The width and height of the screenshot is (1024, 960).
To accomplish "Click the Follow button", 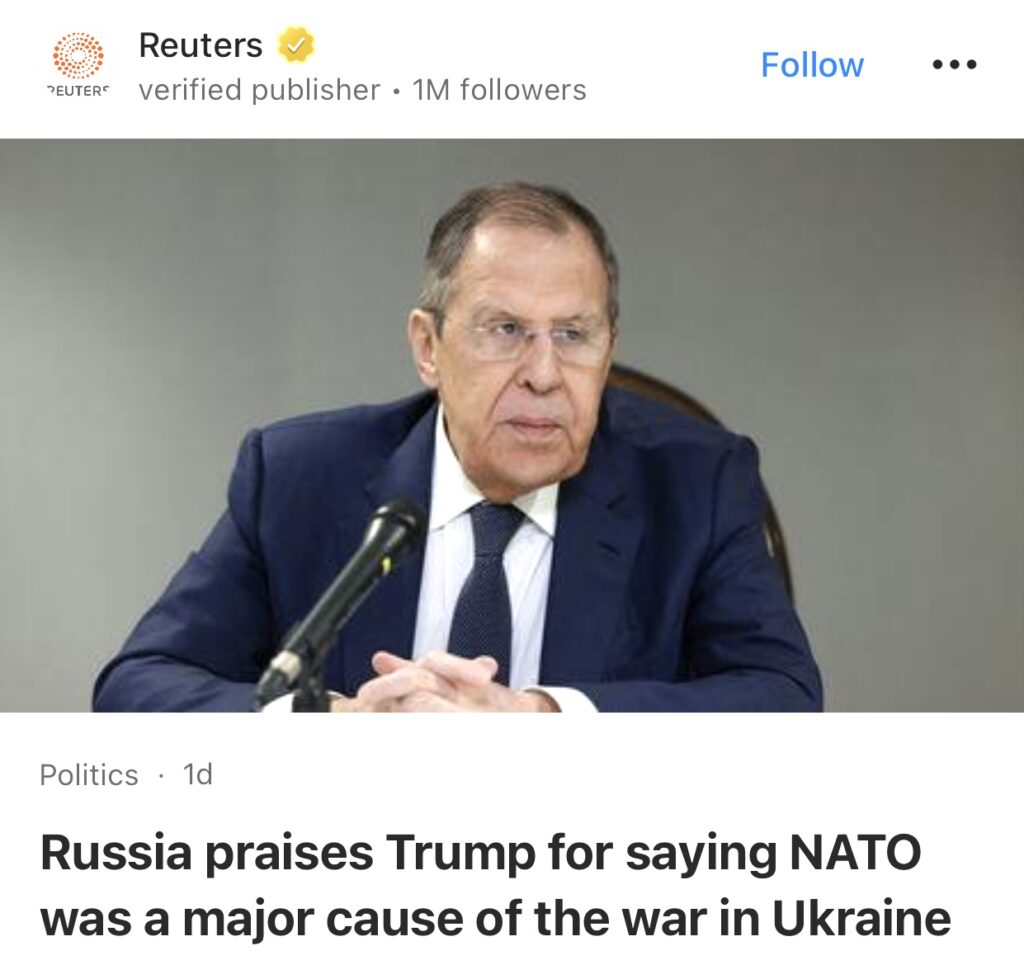I will (812, 65).
